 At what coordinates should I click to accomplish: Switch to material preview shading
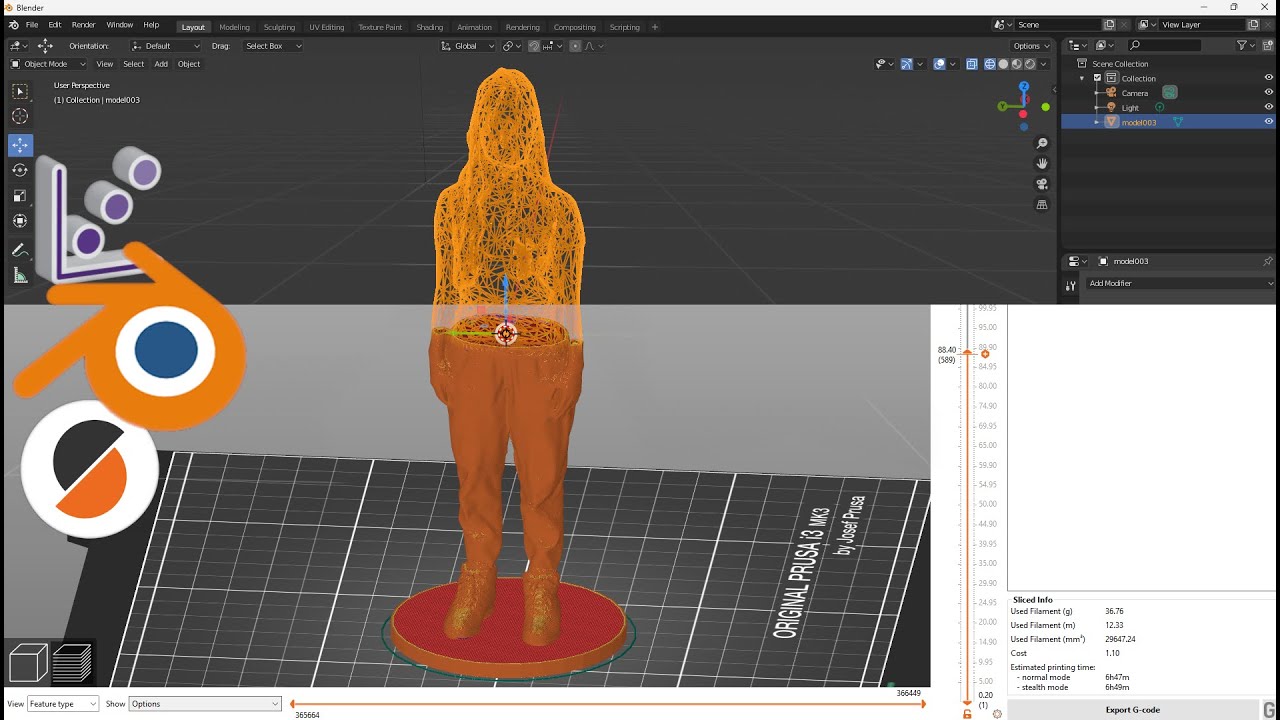coord(1017,64)
